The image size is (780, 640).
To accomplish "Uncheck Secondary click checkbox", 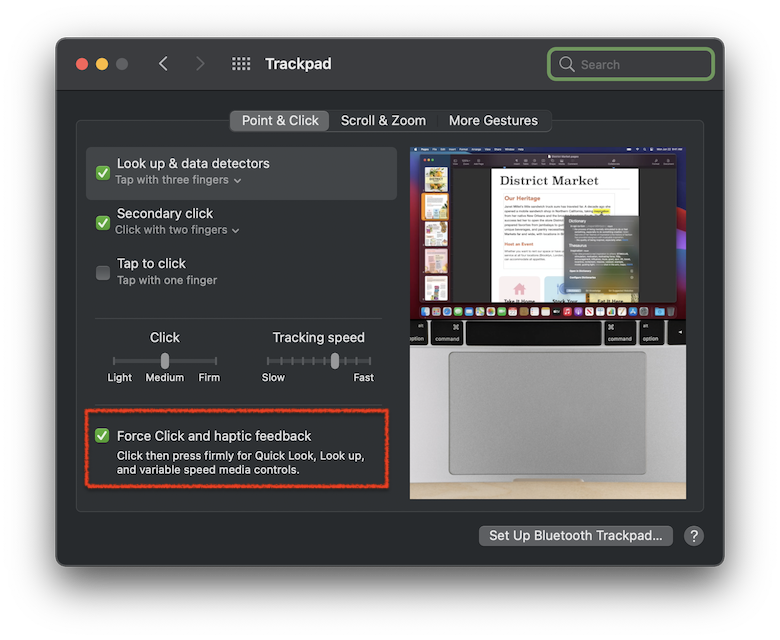I will [103, 222].
